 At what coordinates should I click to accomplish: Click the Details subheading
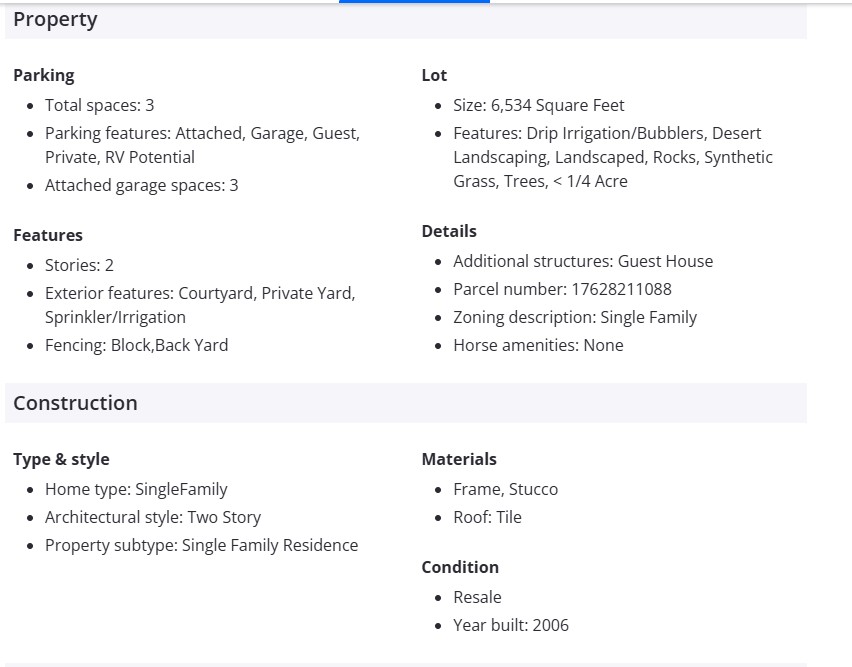point(449,231)
